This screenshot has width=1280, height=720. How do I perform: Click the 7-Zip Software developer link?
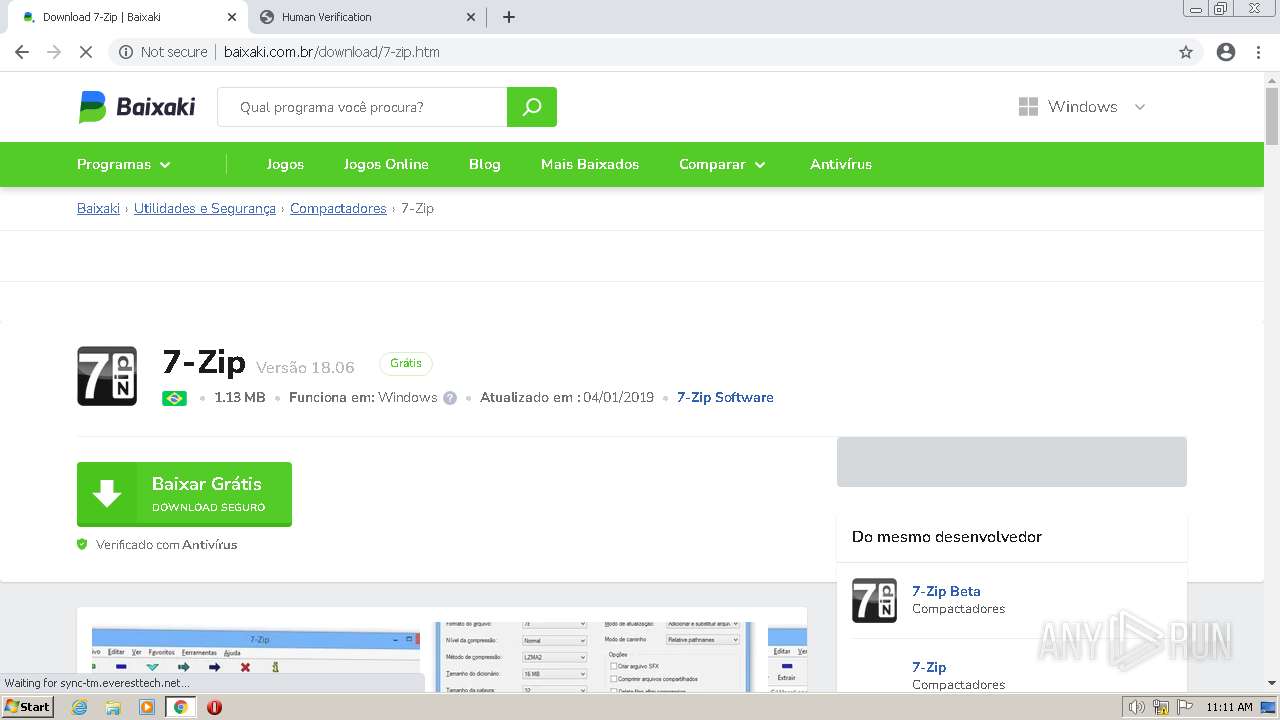(x=725, y=398)
